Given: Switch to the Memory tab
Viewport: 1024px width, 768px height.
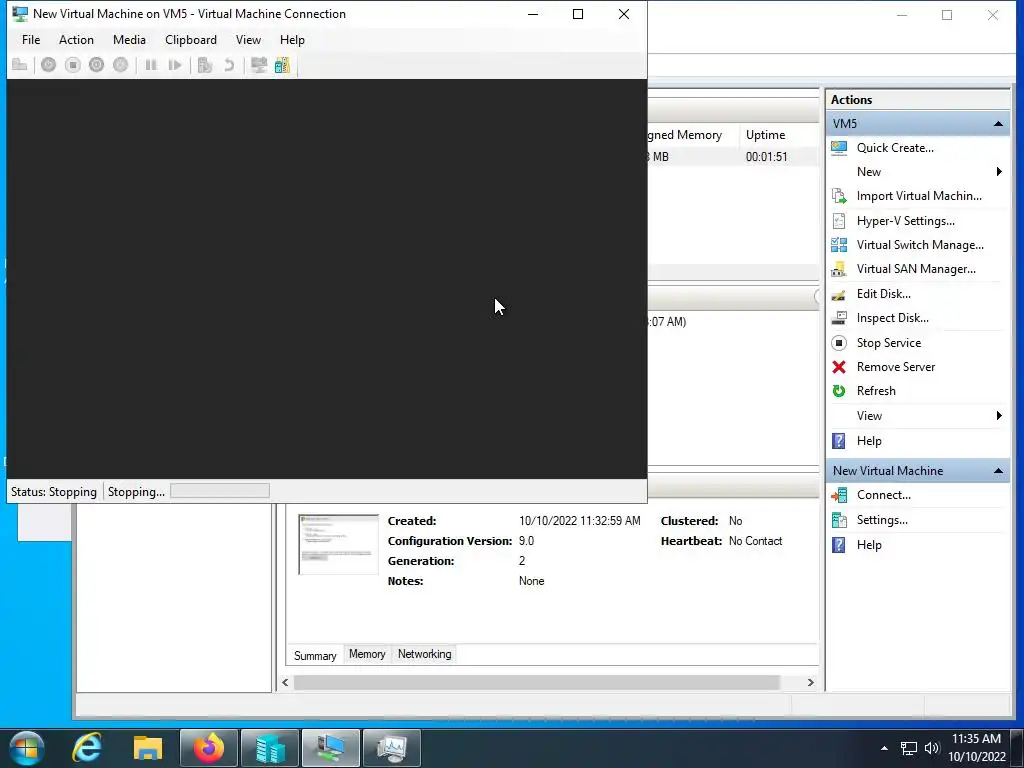Looking at the screenshot, I should 367,654.
